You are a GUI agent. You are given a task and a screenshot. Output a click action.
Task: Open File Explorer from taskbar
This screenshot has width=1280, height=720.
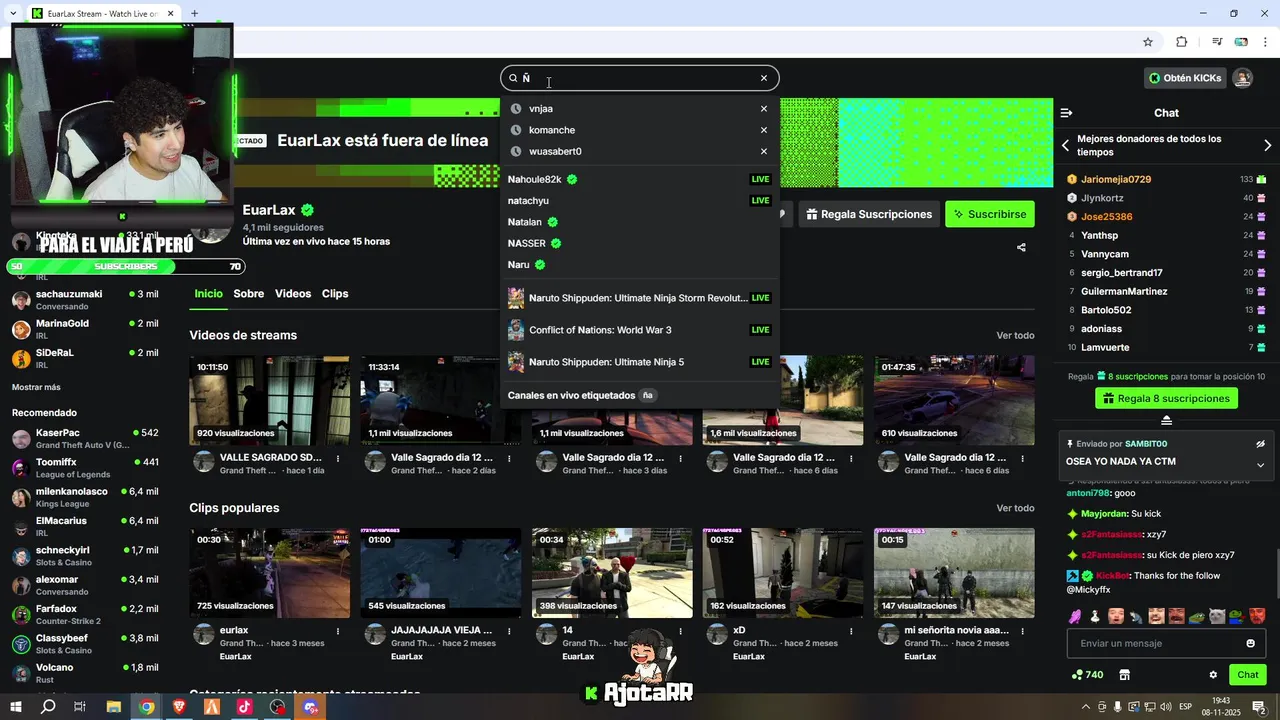[114, 707]
